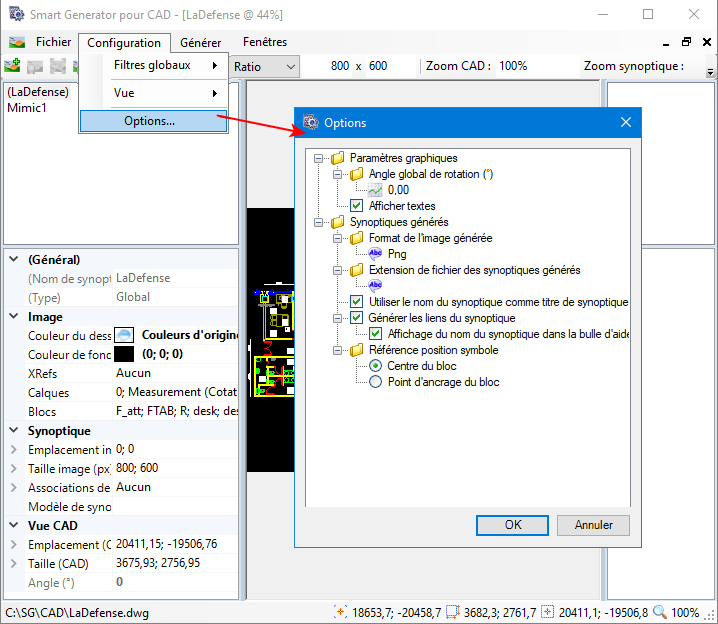Collapse Extension de fichier des synoptiques node

click(x=337, y=271)
